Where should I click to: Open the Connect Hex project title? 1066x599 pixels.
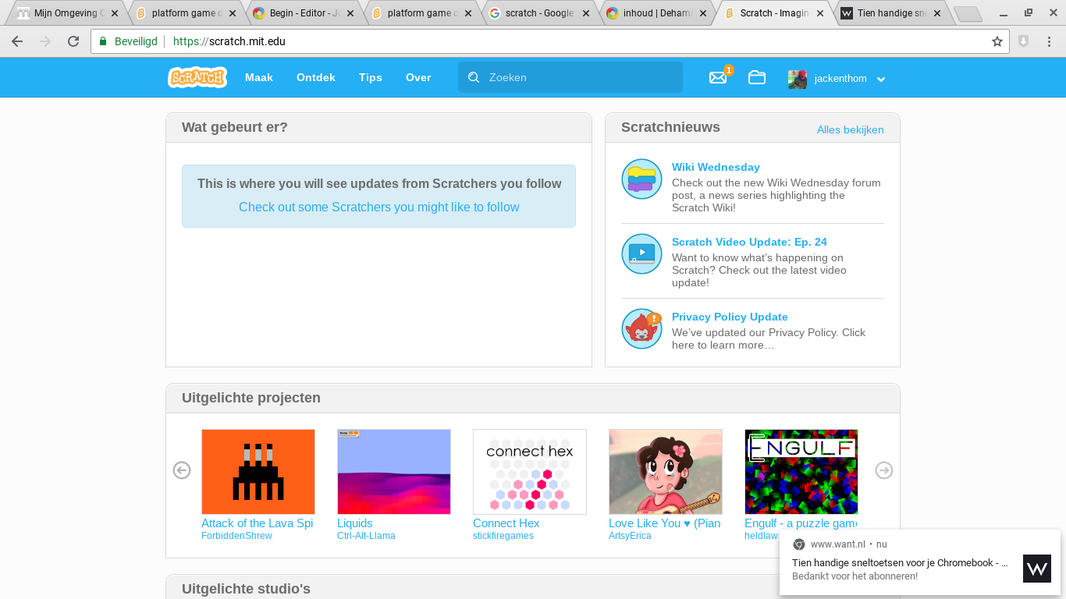[x=506, y=524]
